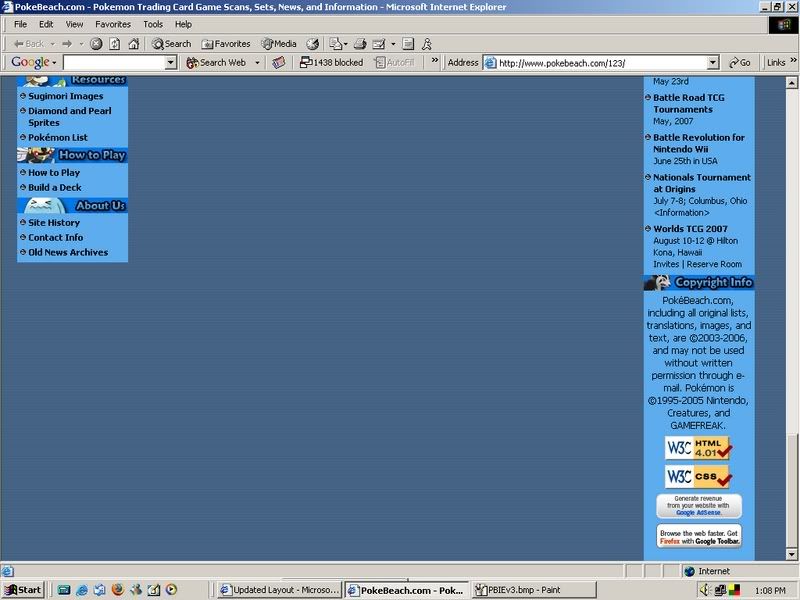Open the Tools menu
Viewport: 800px width, 600px height.
pyautogui.click(x=153, y=24)
